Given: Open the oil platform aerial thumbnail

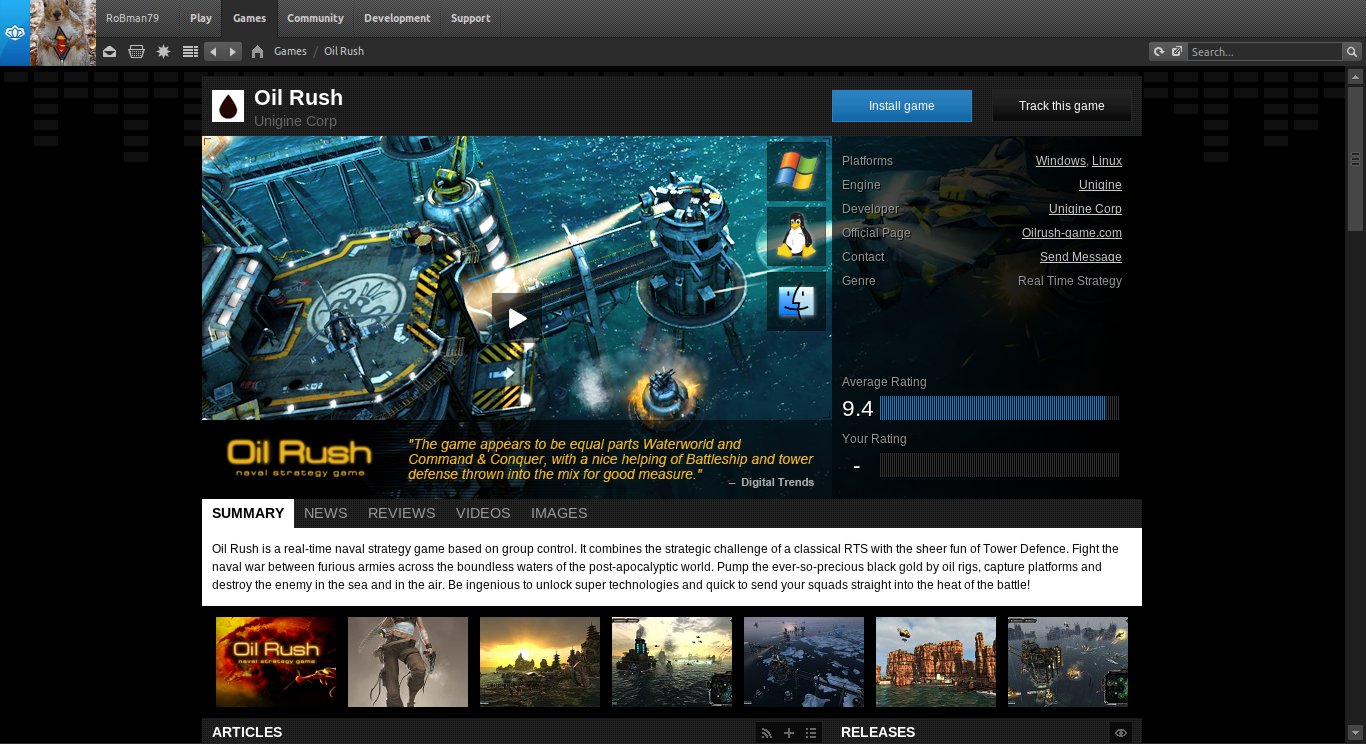Looking at the screenshot, I should 1068,662.
